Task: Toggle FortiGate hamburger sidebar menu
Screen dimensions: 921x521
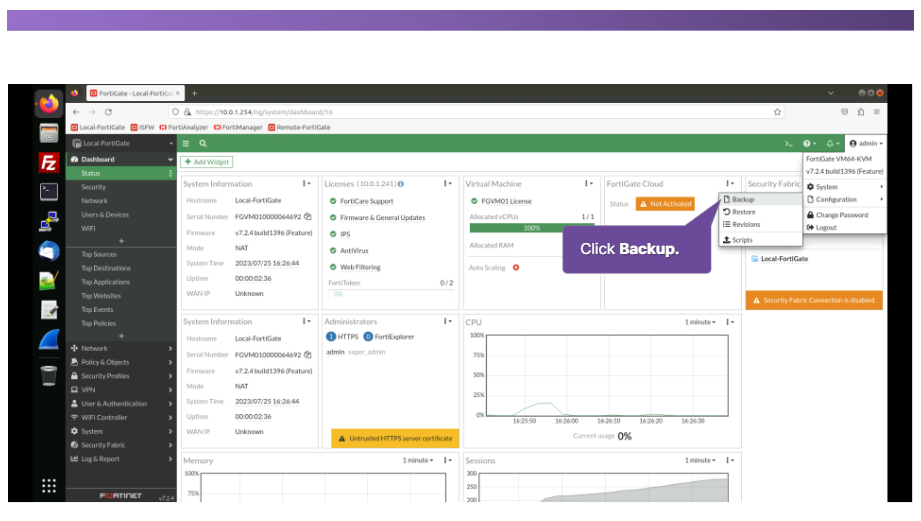Action: (186, 143)
